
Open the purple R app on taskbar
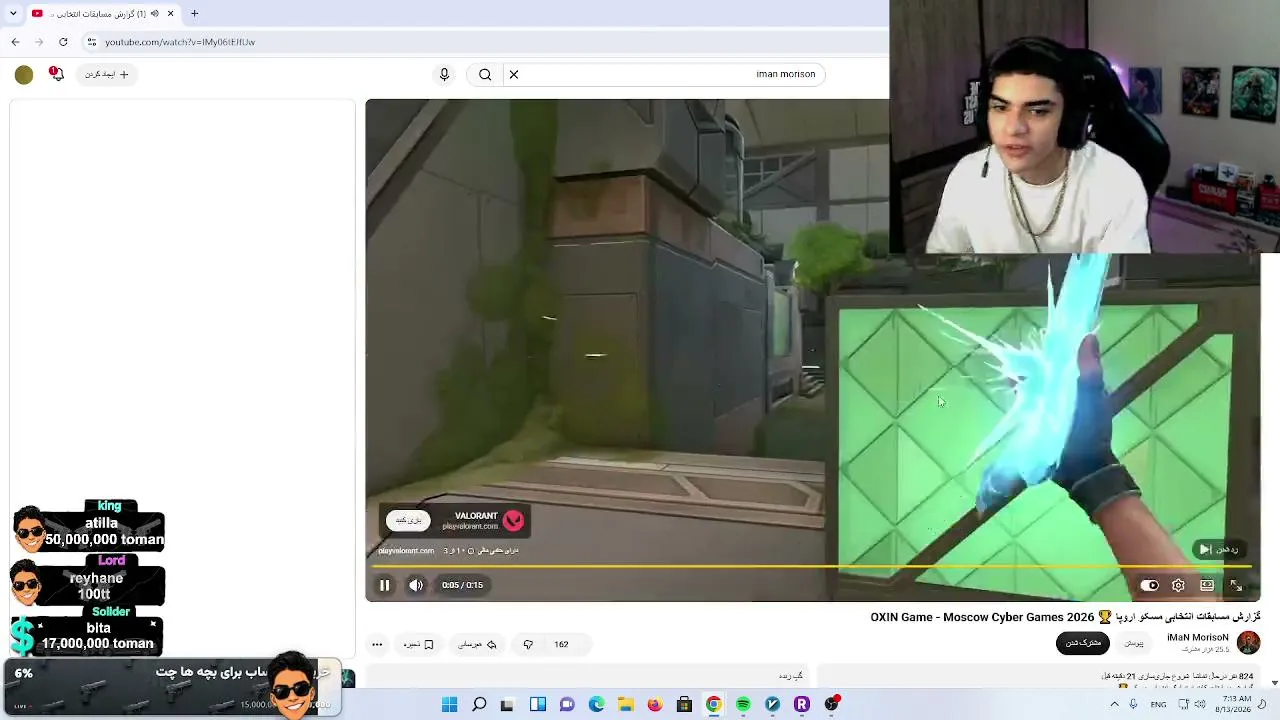(x=801, y=705)
